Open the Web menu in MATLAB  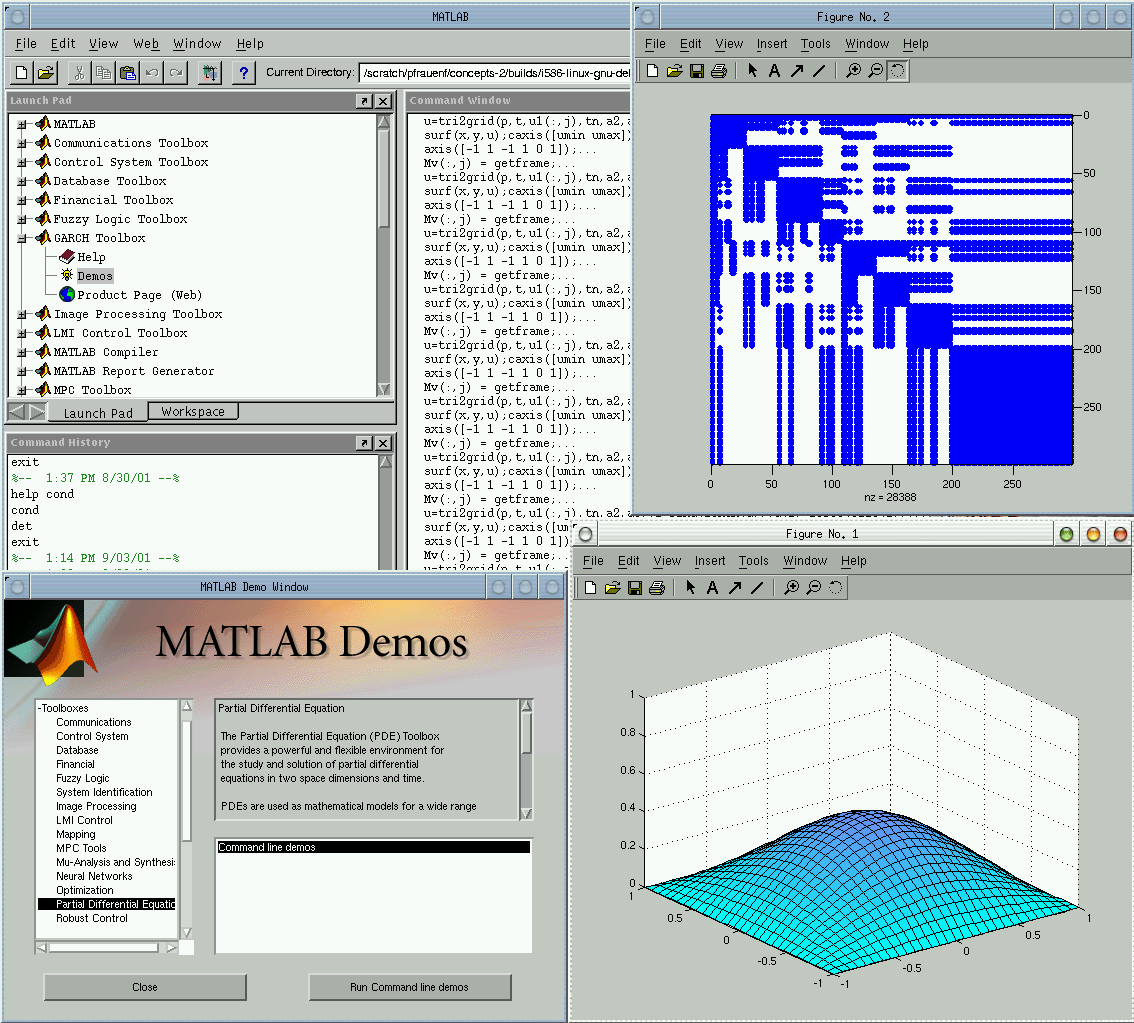[x=146, y=44]
